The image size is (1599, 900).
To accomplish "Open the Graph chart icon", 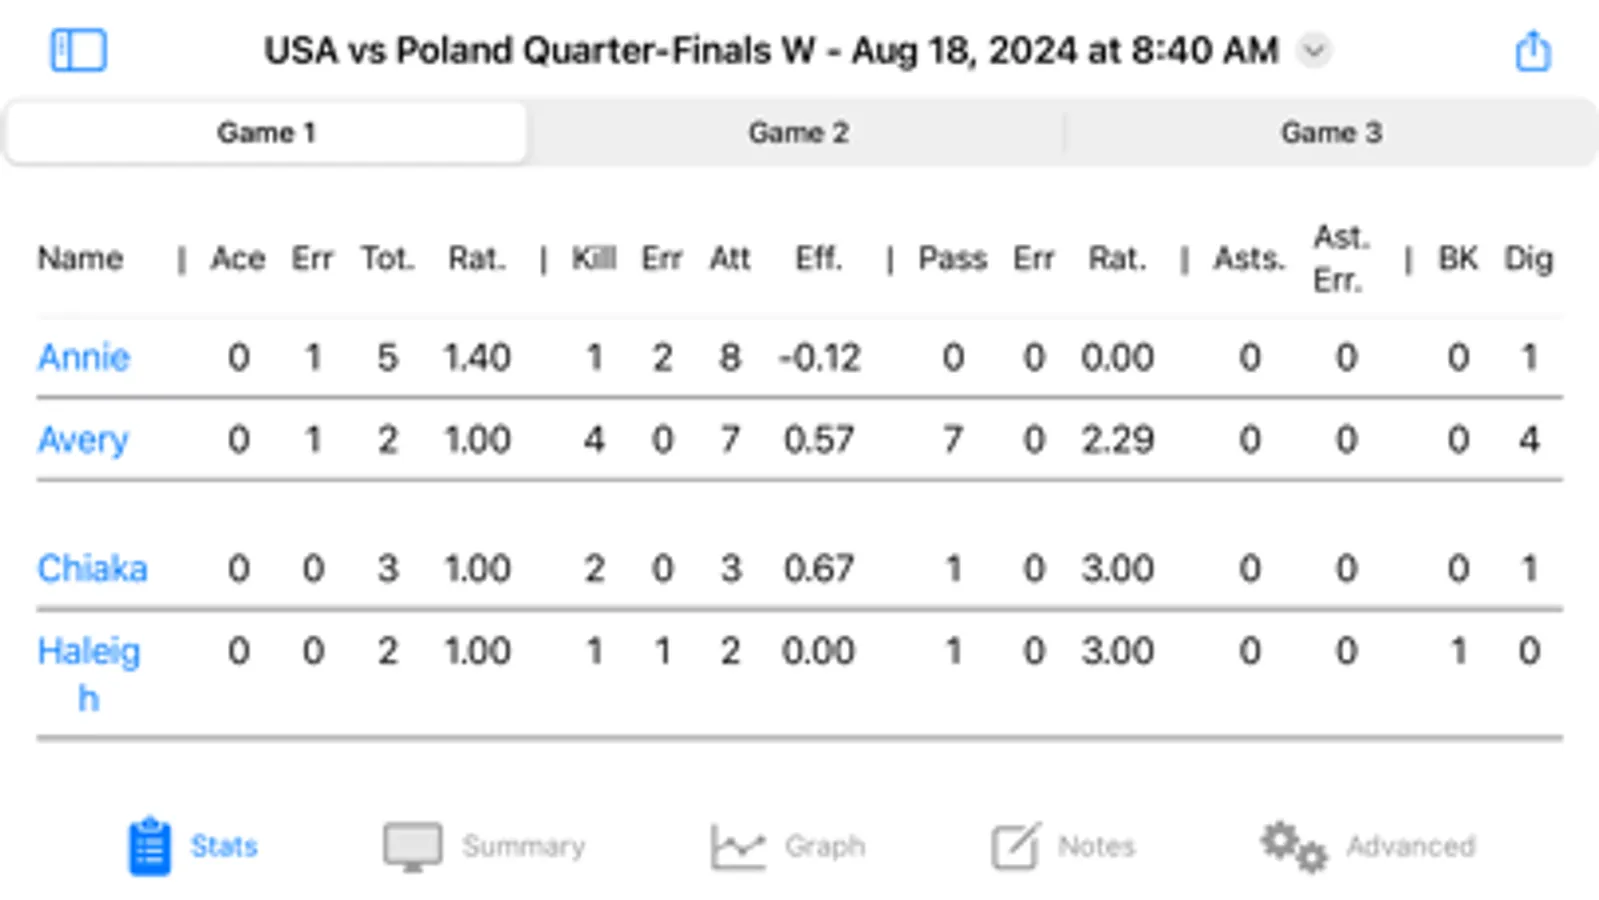I will coord(738,846).
